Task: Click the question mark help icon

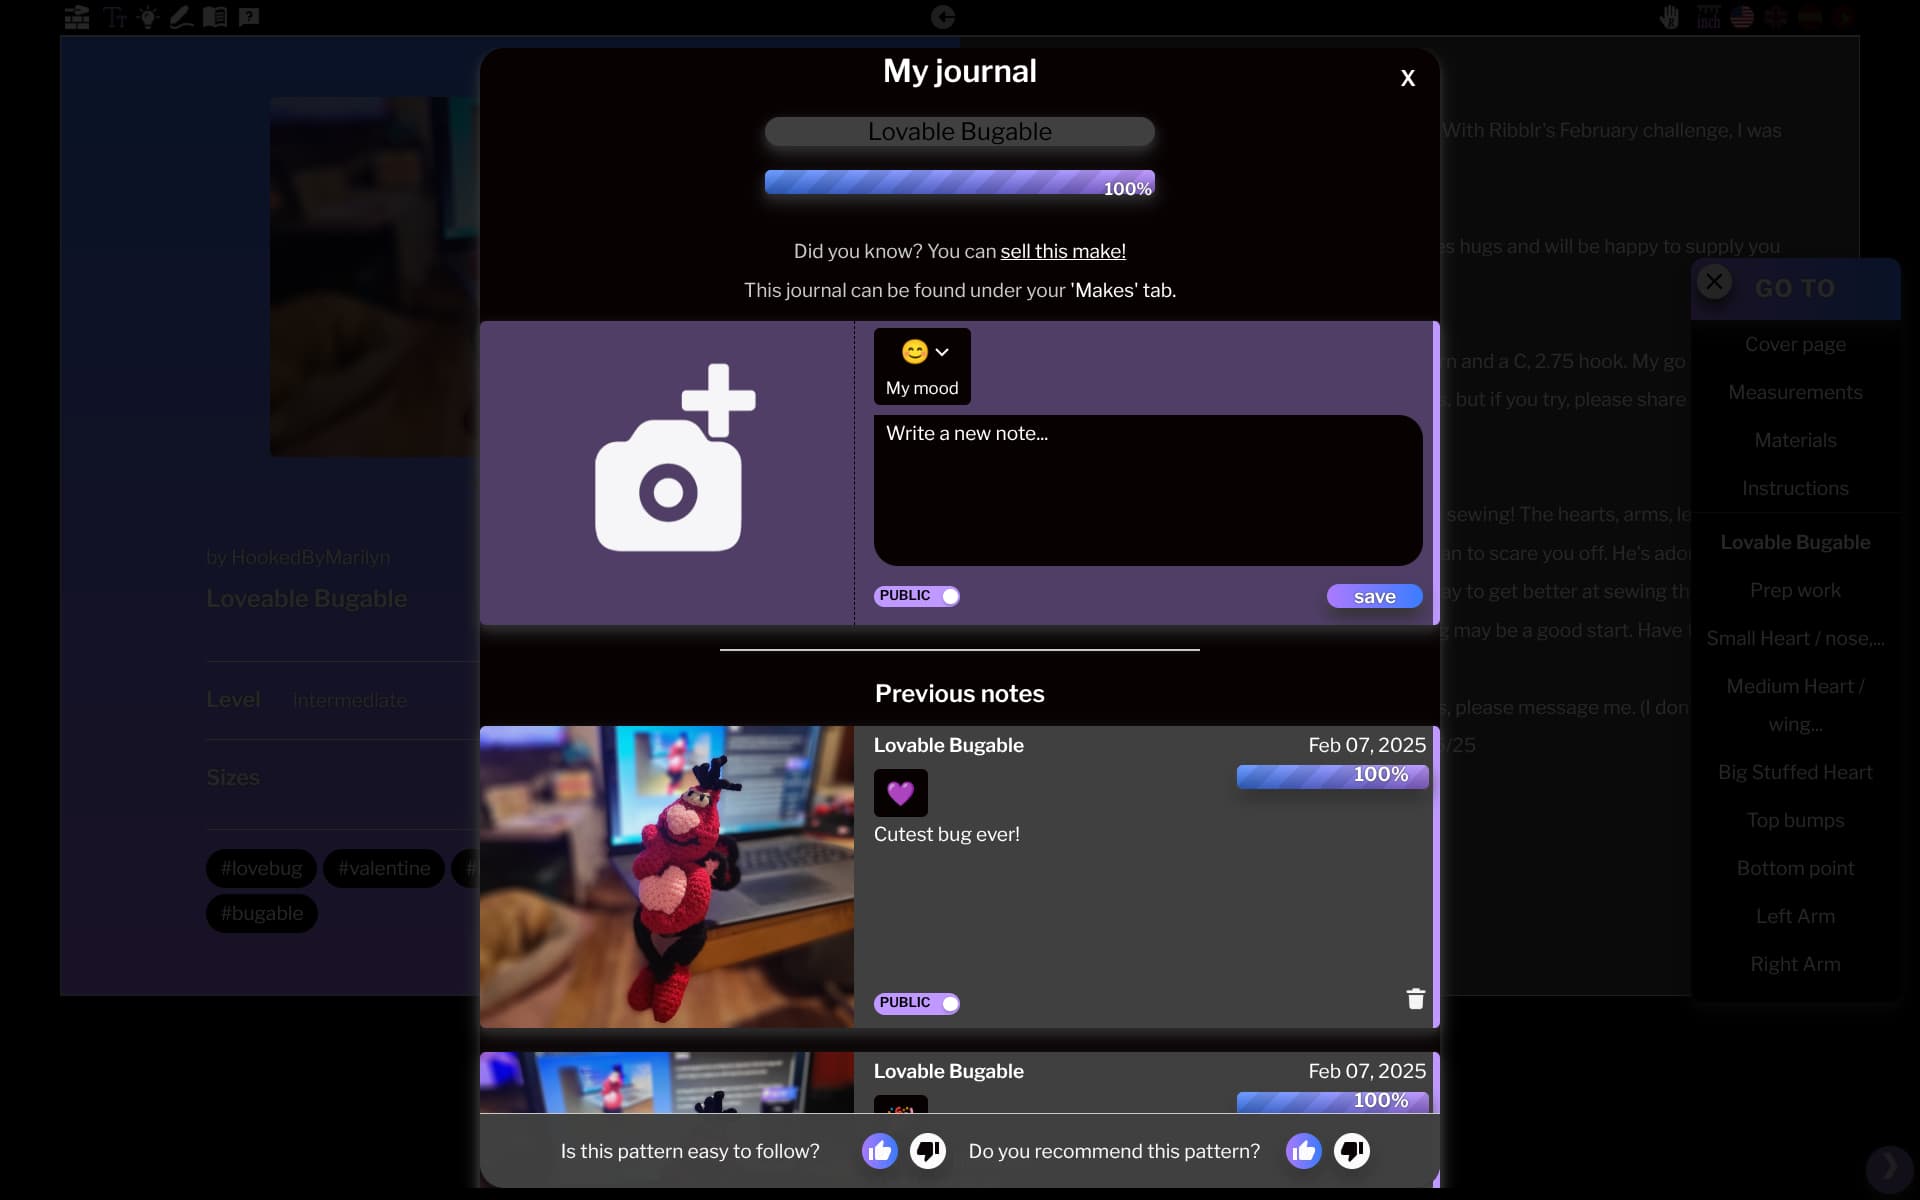Action: 249,17
